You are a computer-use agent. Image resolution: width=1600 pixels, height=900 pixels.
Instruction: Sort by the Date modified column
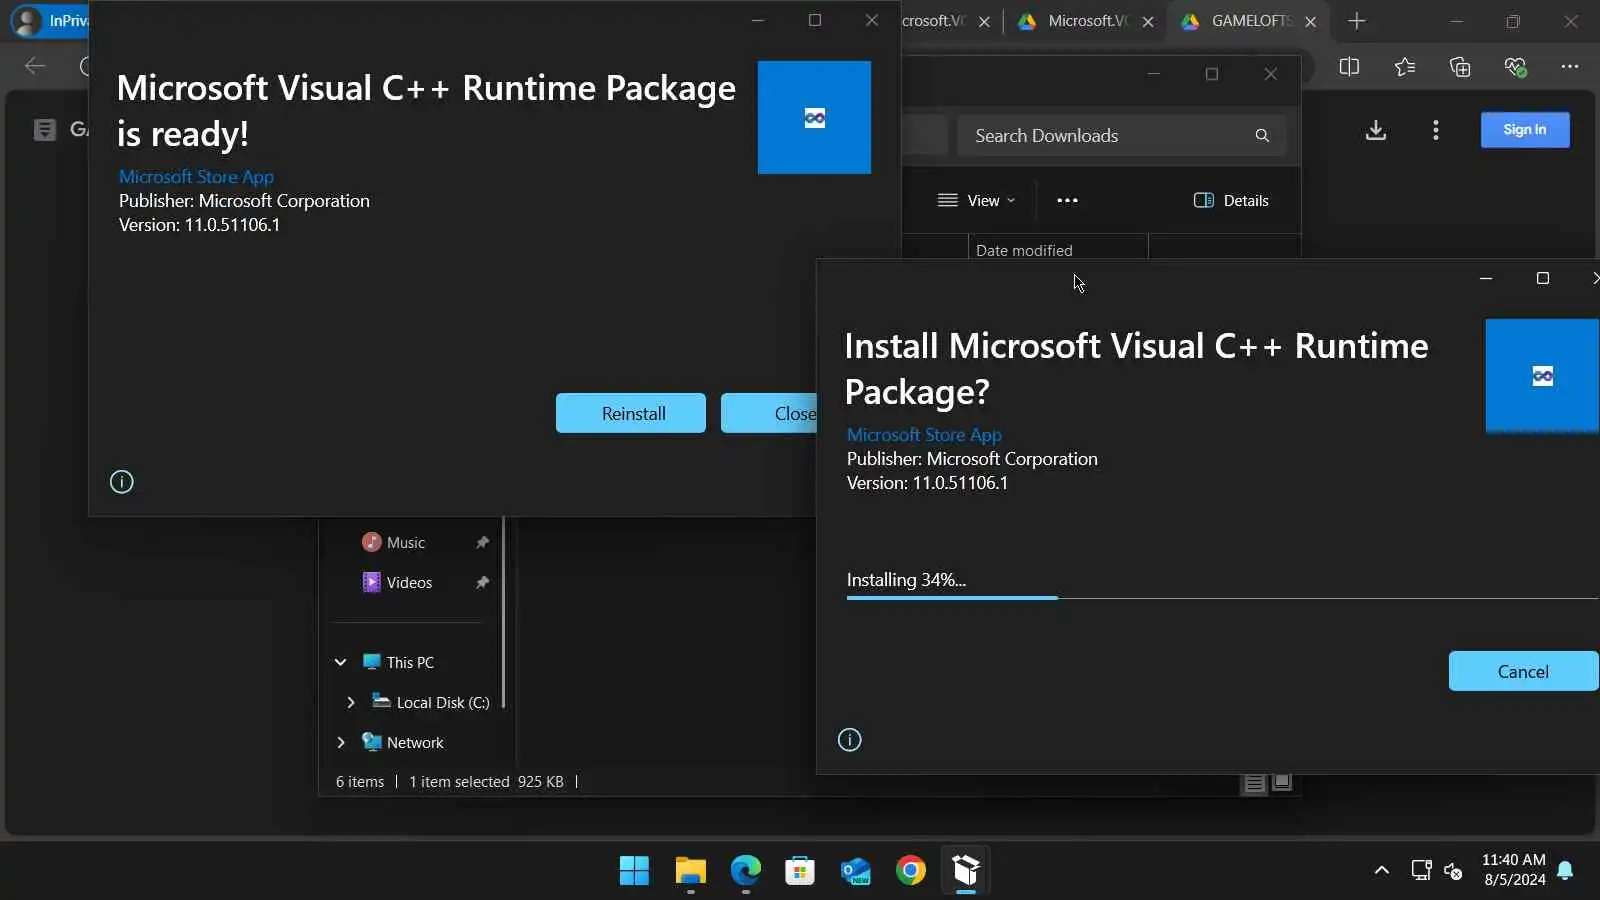1058,250
